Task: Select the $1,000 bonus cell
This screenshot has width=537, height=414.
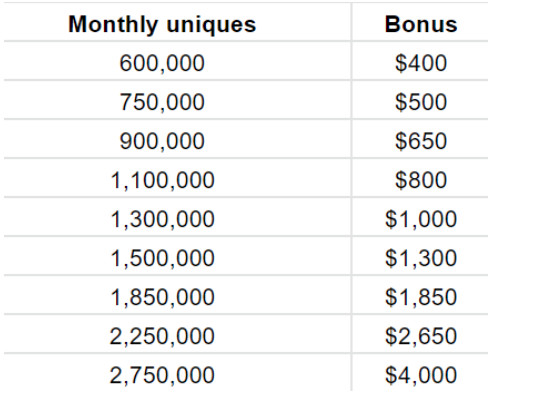Action: click(x=421, y=219)
